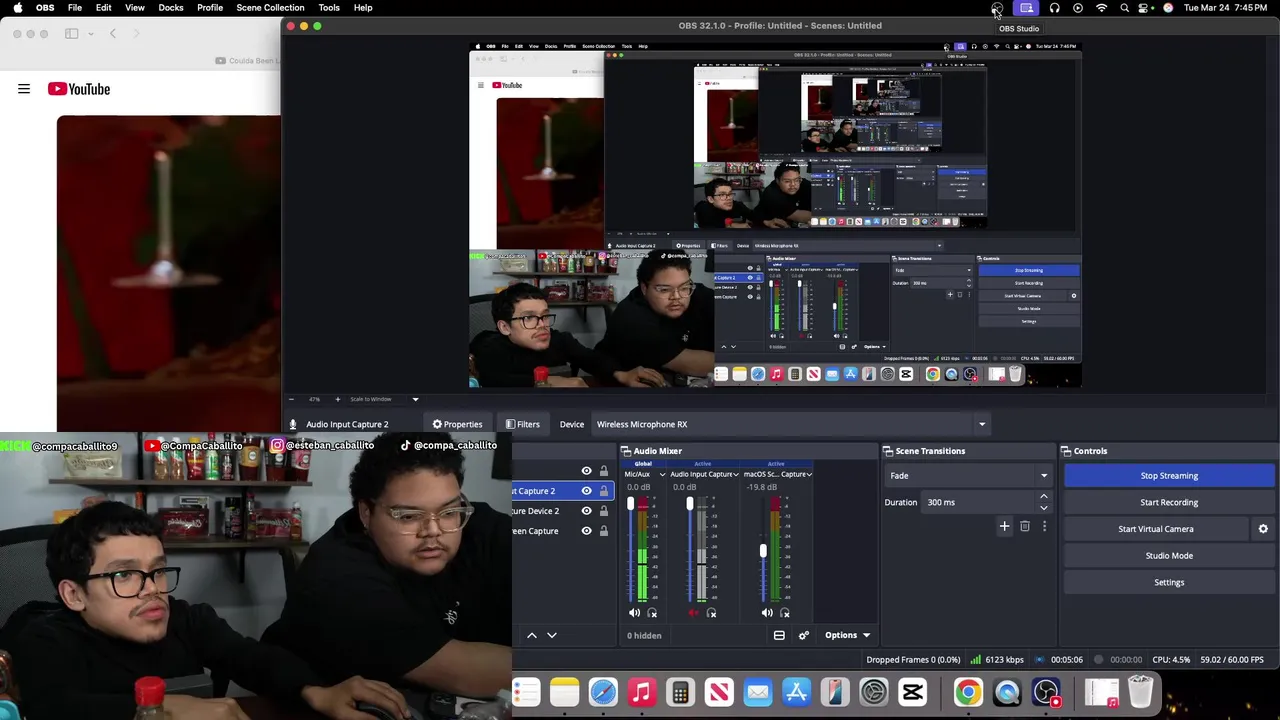The image size is (1280, 720).
Task: Move source down with arrow icon
Action: tap(551, 635)
